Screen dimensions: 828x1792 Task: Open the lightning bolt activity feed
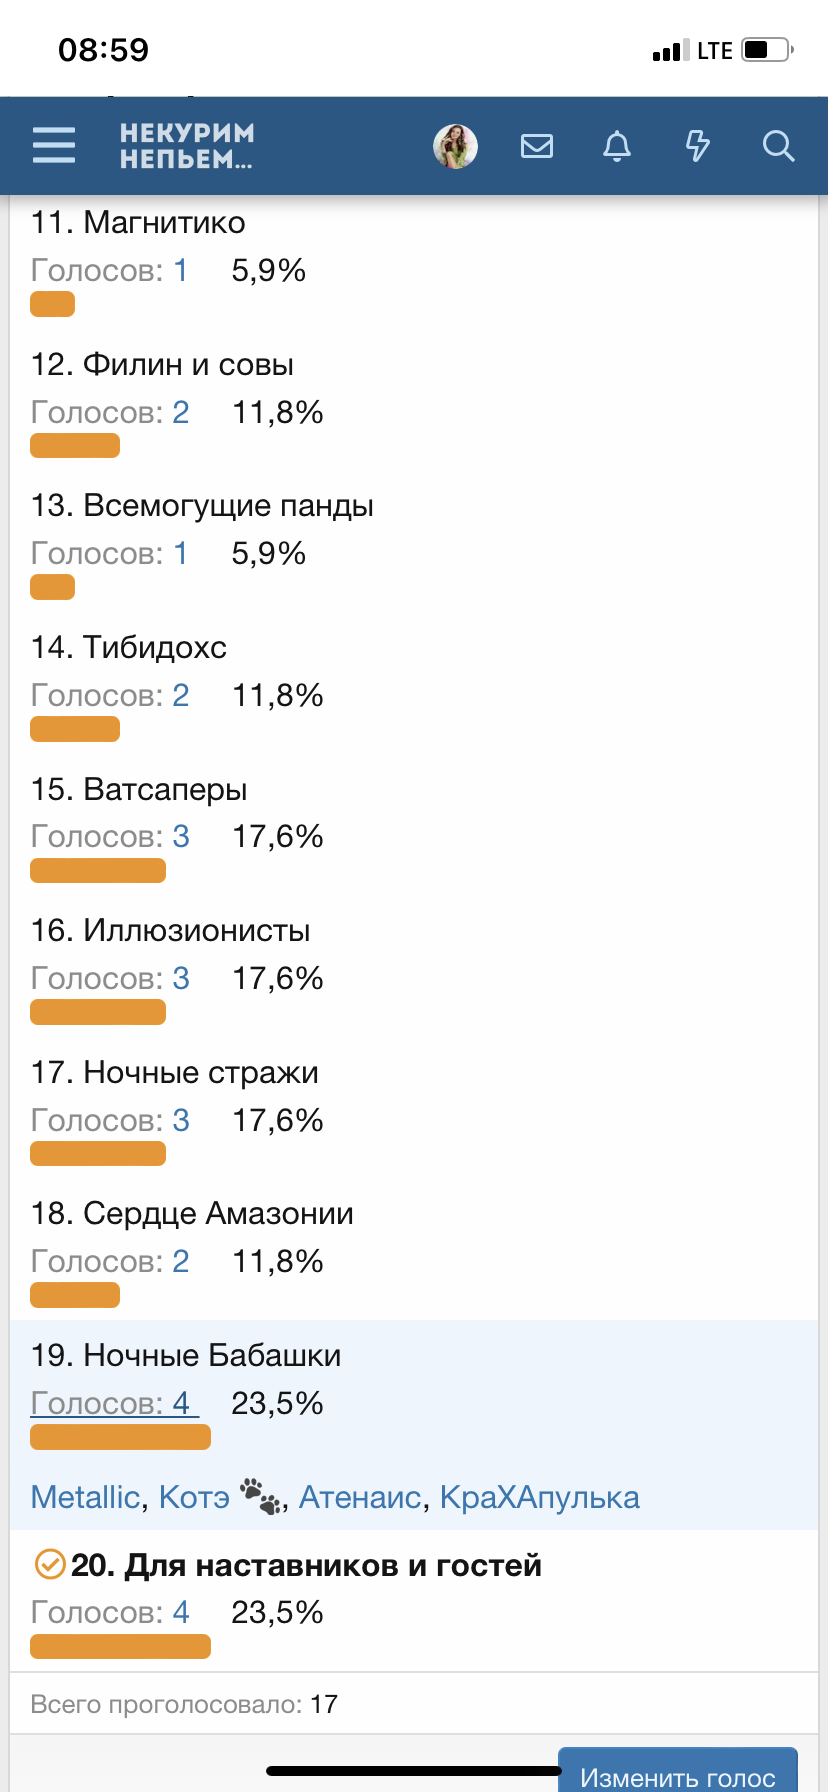(x=697, y=146)
